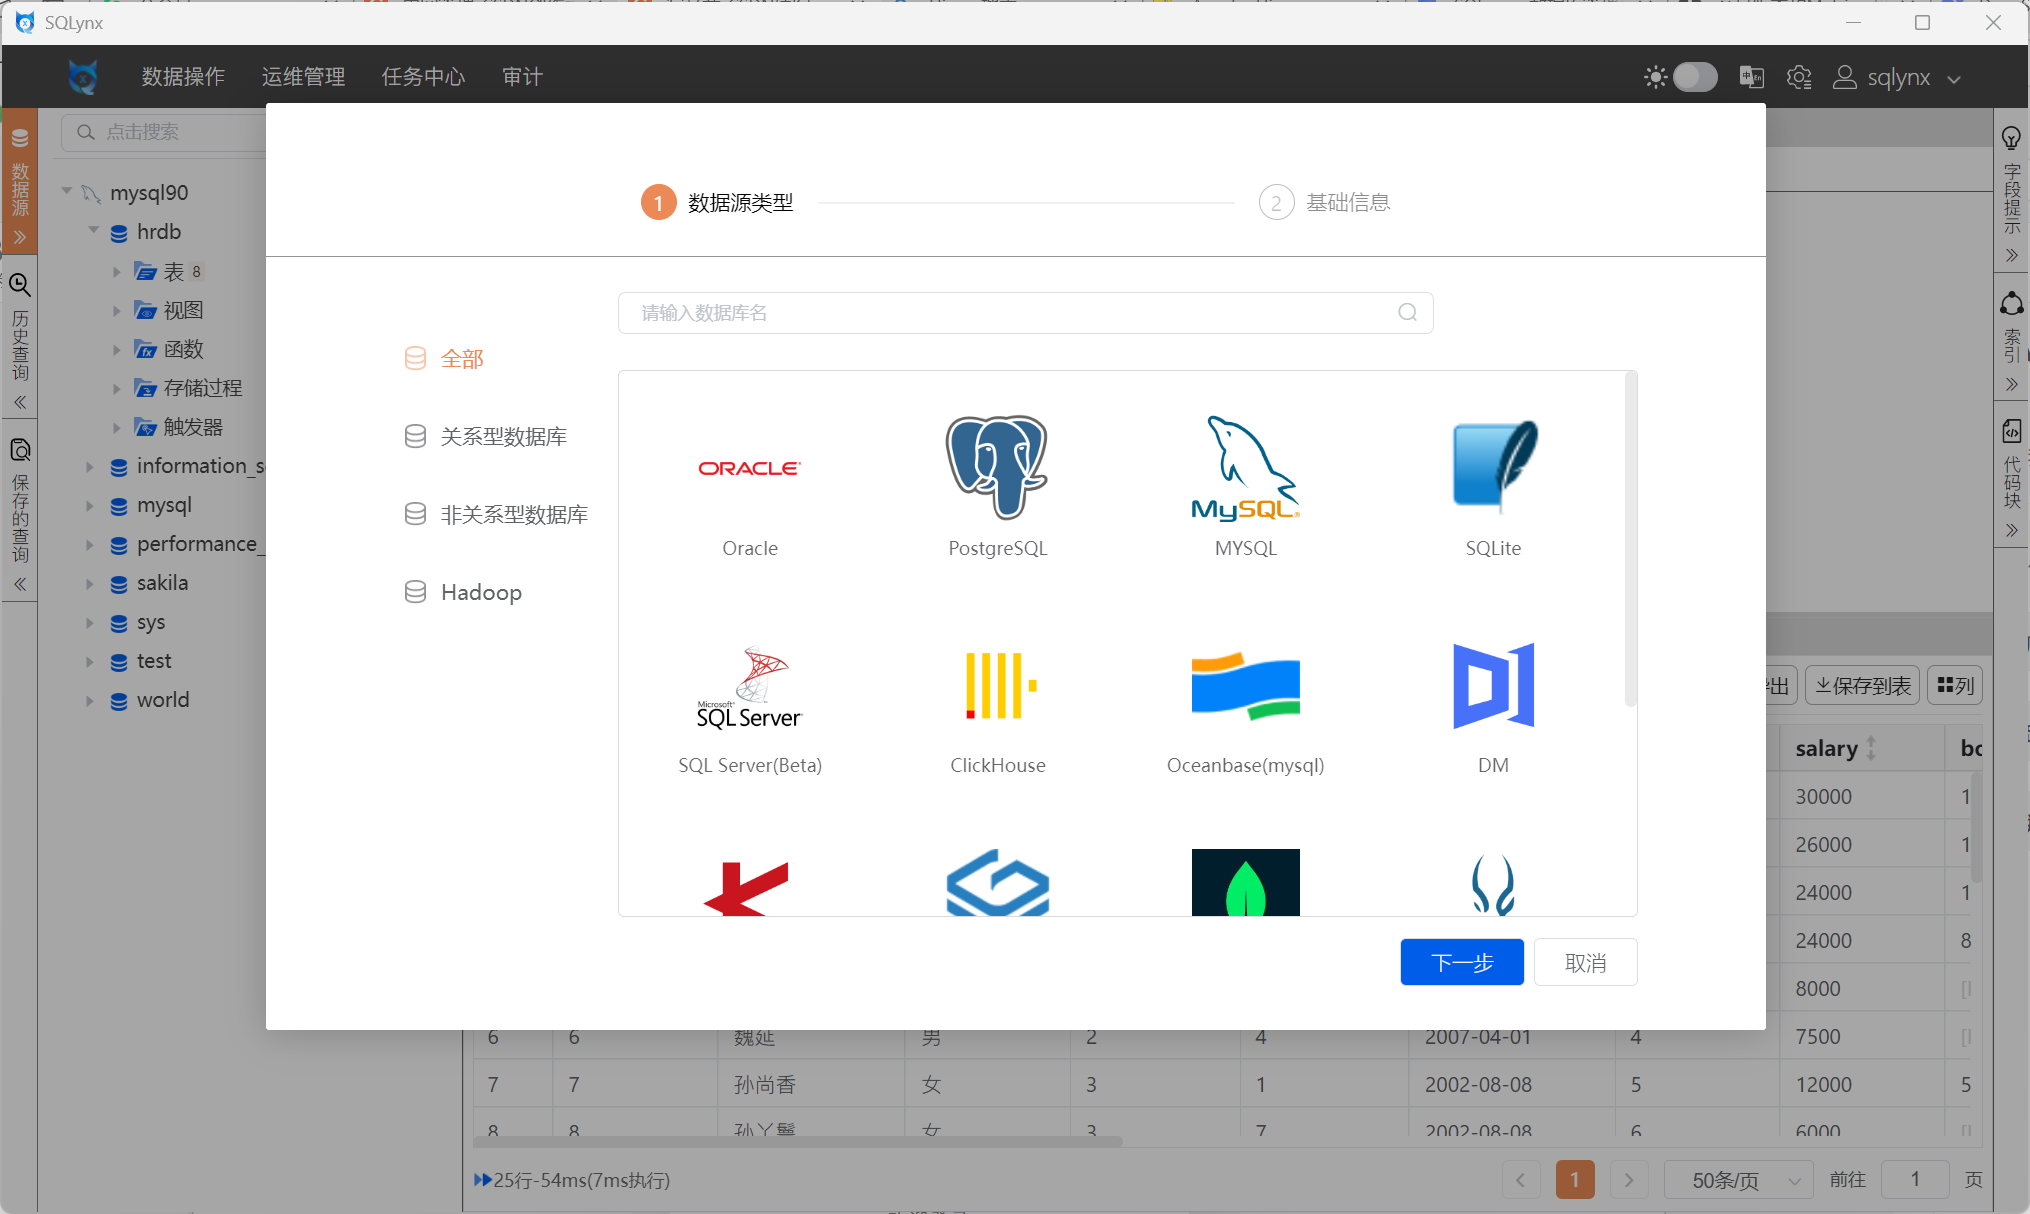Viewport: 2030px width, 1214px height.
Task: Open the 50条/页 page size dropdown
Action: pos(1738,1180)
